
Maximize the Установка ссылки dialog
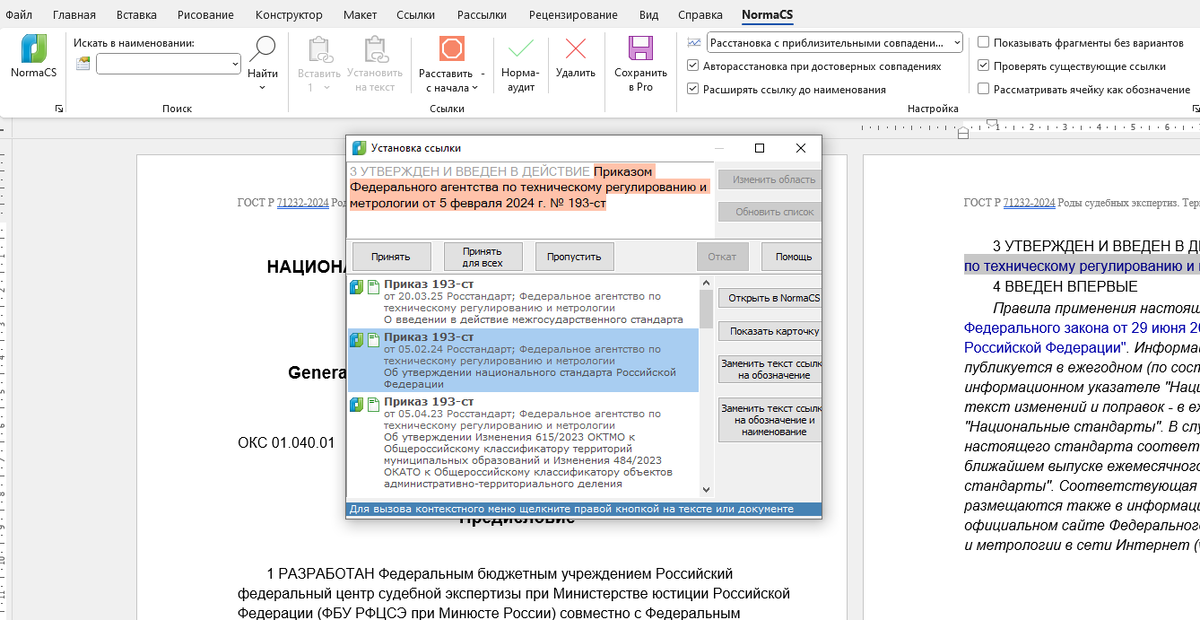(x=759, y=148)
